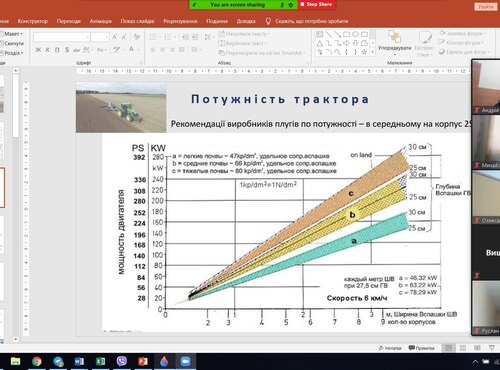Image resolution: width=500 pixels, height=370 pixels.
Task: Select the star shape in the gallery
Action: click(x=364, y=52)
